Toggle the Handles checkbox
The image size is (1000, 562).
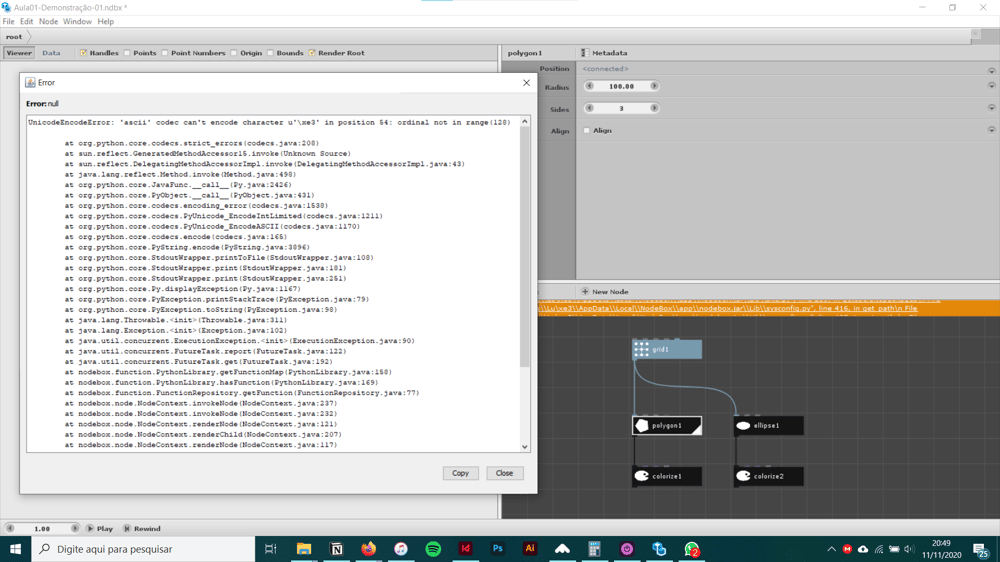tap(83, 53)
